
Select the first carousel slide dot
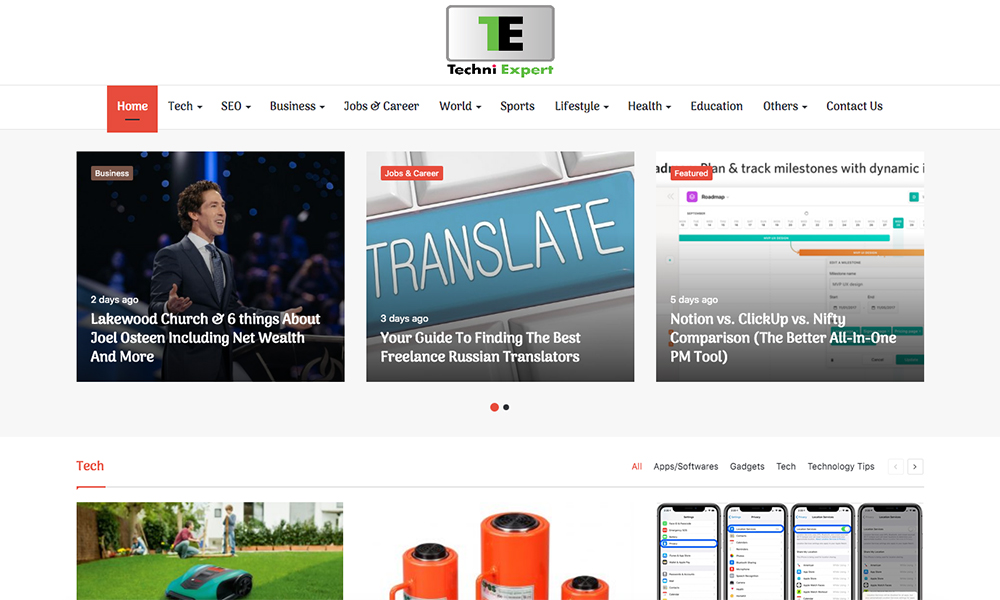point(494,407)
